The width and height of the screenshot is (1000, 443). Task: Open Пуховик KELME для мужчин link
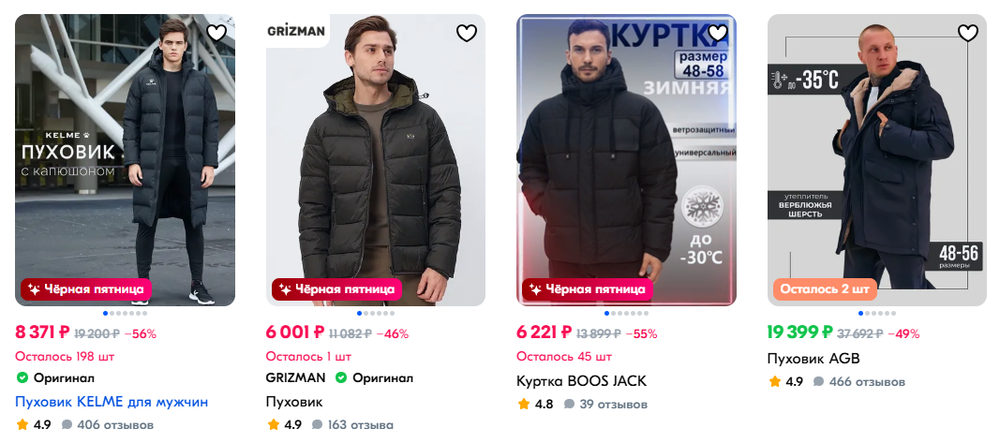tap(112, 402)
